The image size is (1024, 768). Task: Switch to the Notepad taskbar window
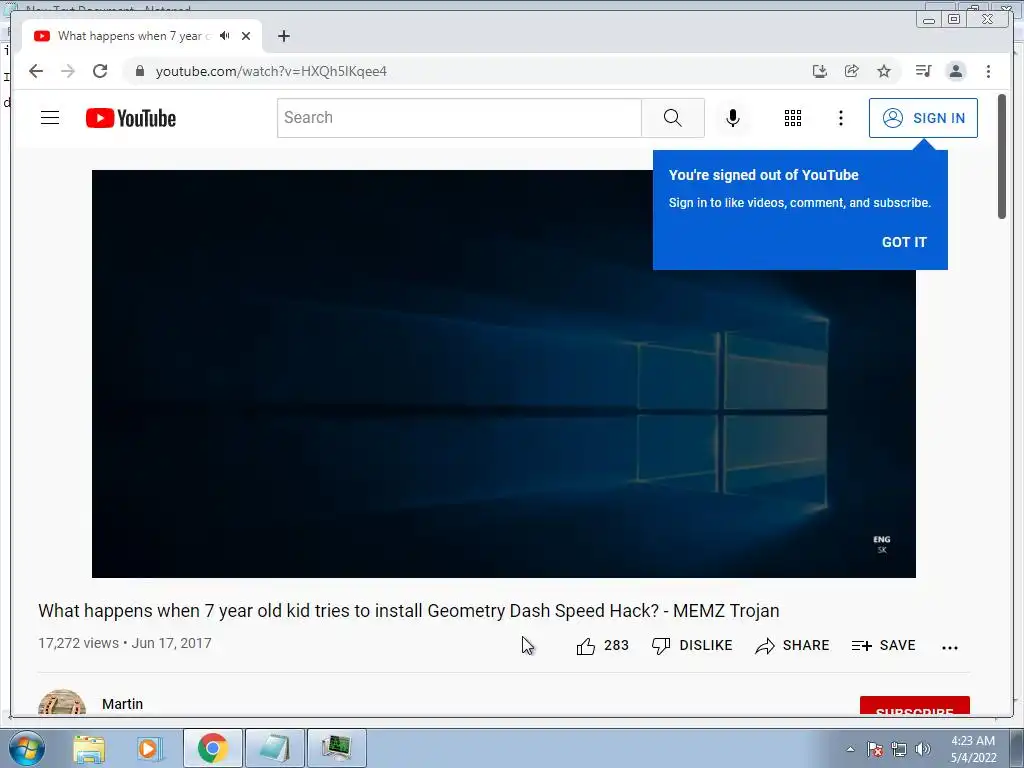point(274,748)
